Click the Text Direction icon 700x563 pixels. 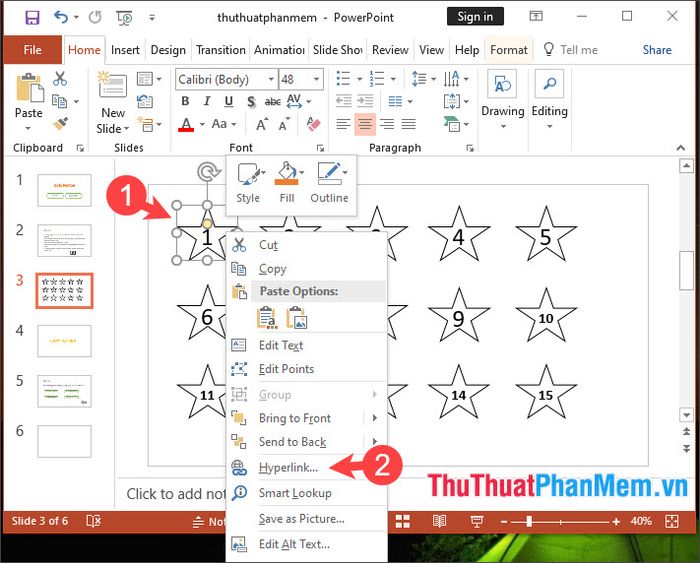[451, 79]
